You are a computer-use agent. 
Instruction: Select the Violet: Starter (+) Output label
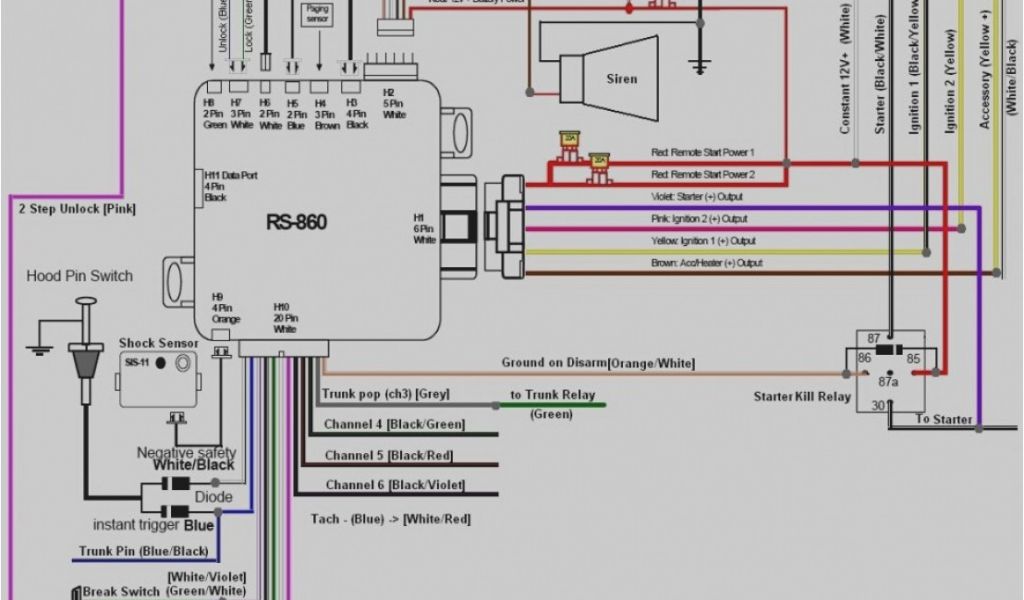pos(699,197)
